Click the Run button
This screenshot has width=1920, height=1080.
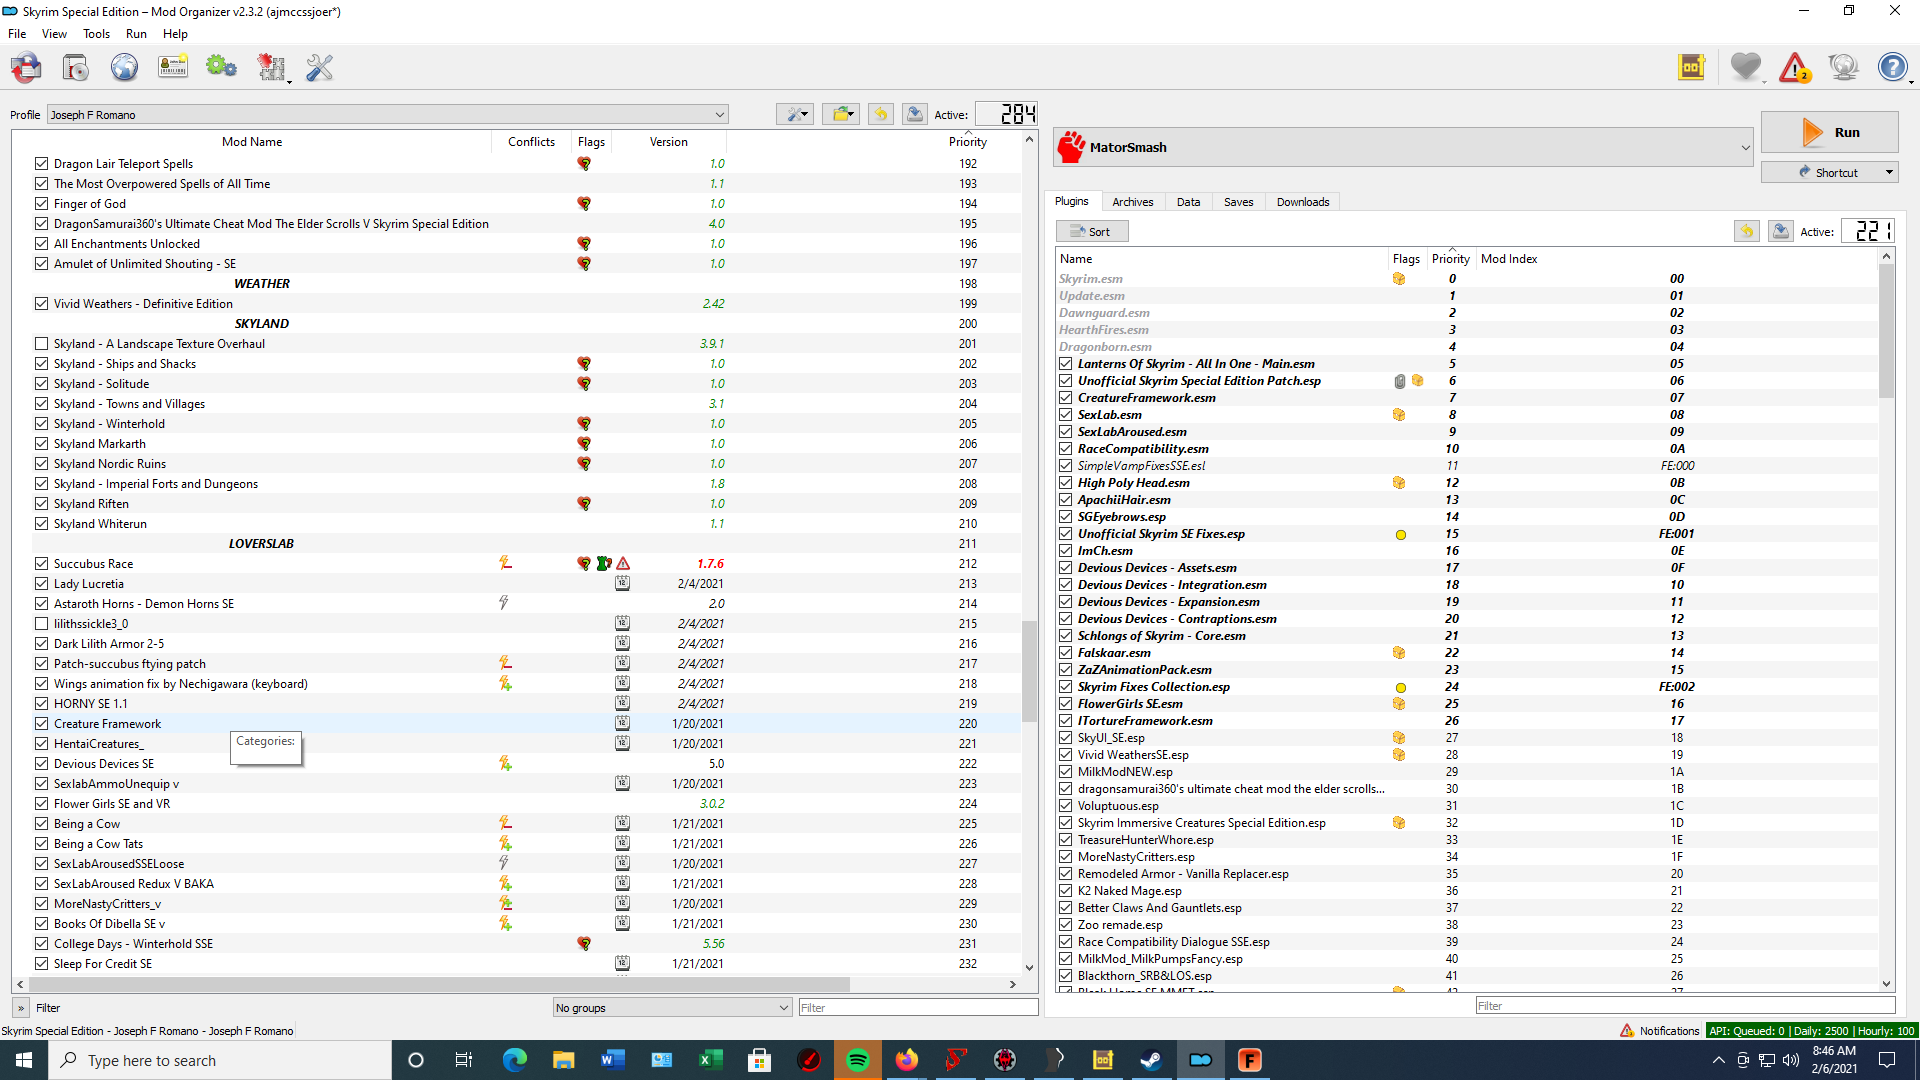(x=1829, y=132)
